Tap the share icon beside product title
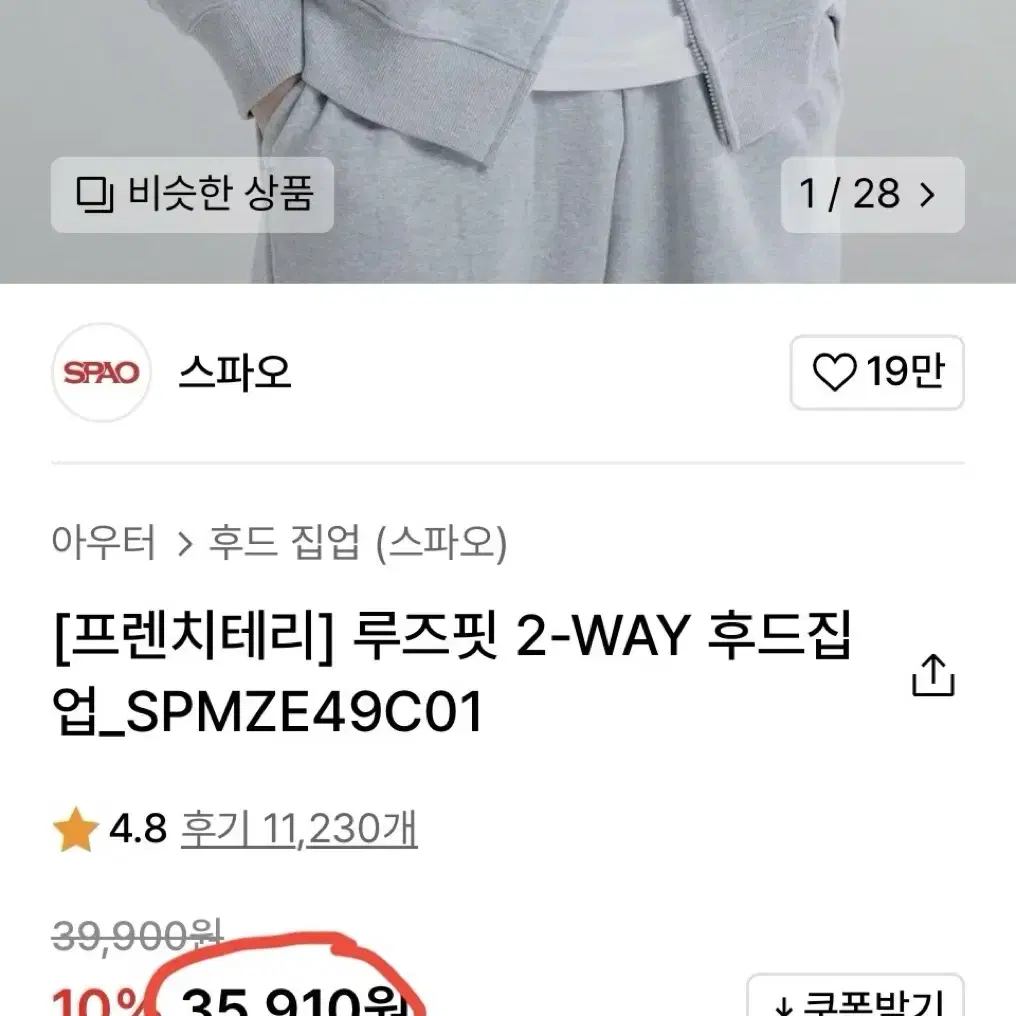This screenshot has width=1016, height=1016. [x=933, y=675]
